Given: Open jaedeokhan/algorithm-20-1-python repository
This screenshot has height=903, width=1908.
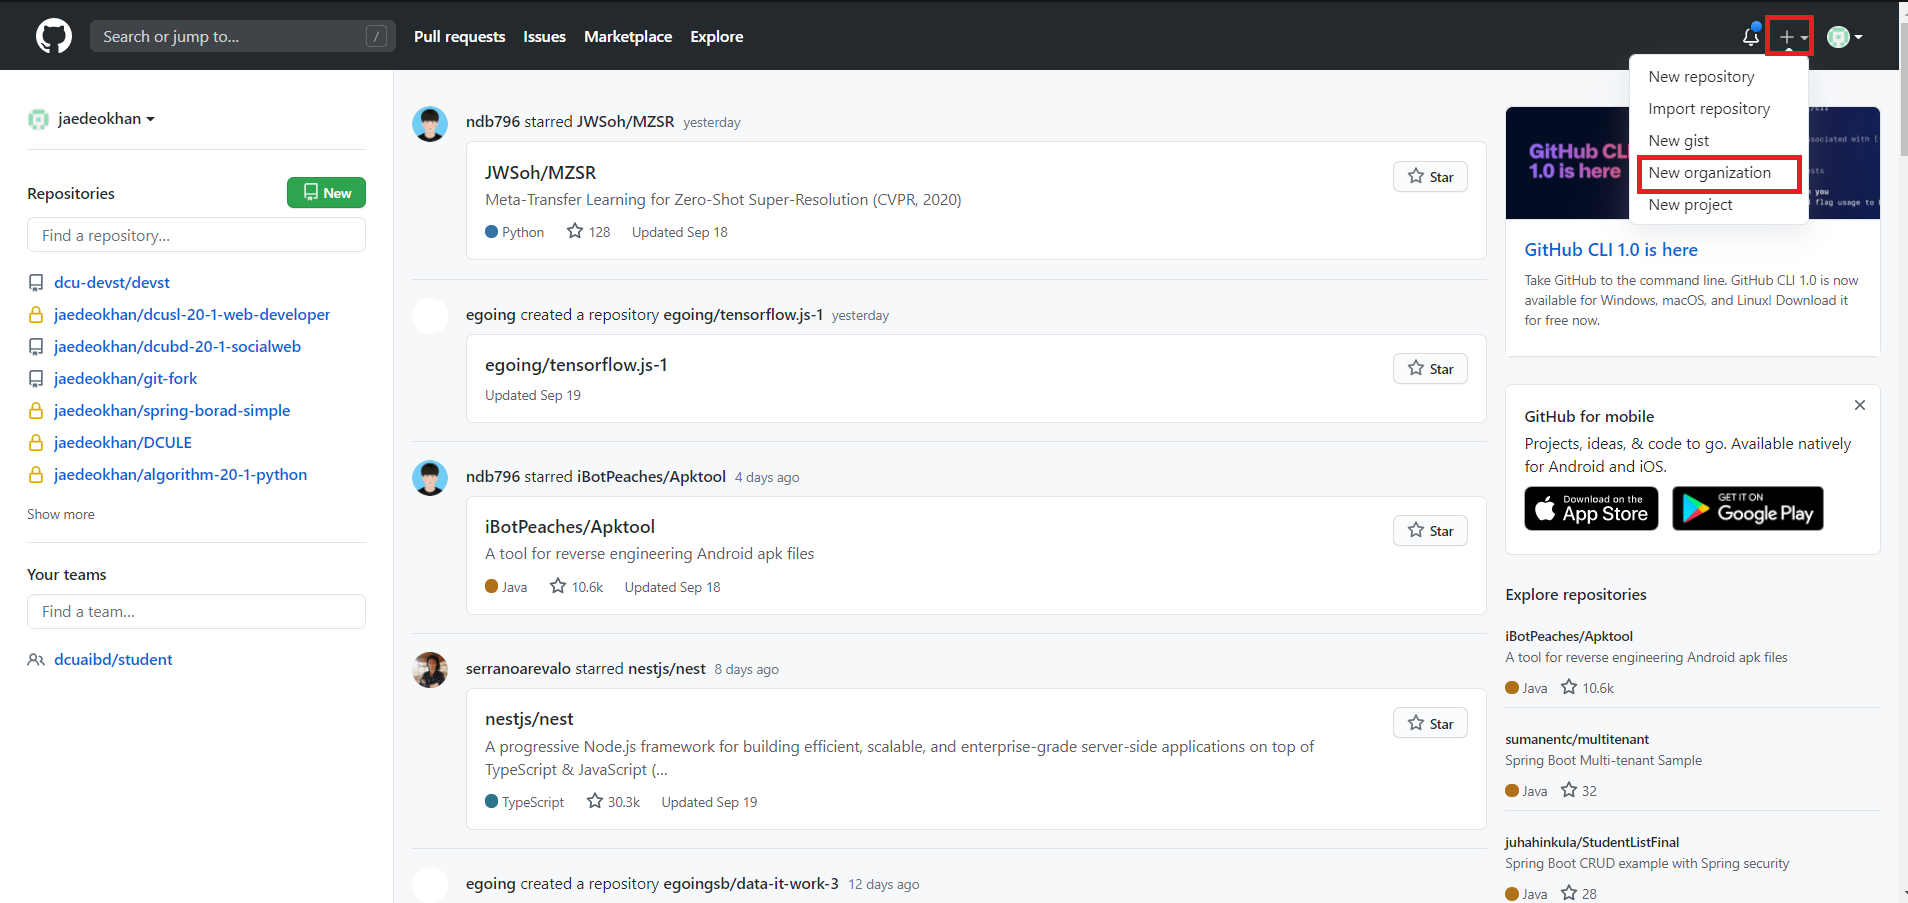Looking at the screenshot, I should point(180,475).
